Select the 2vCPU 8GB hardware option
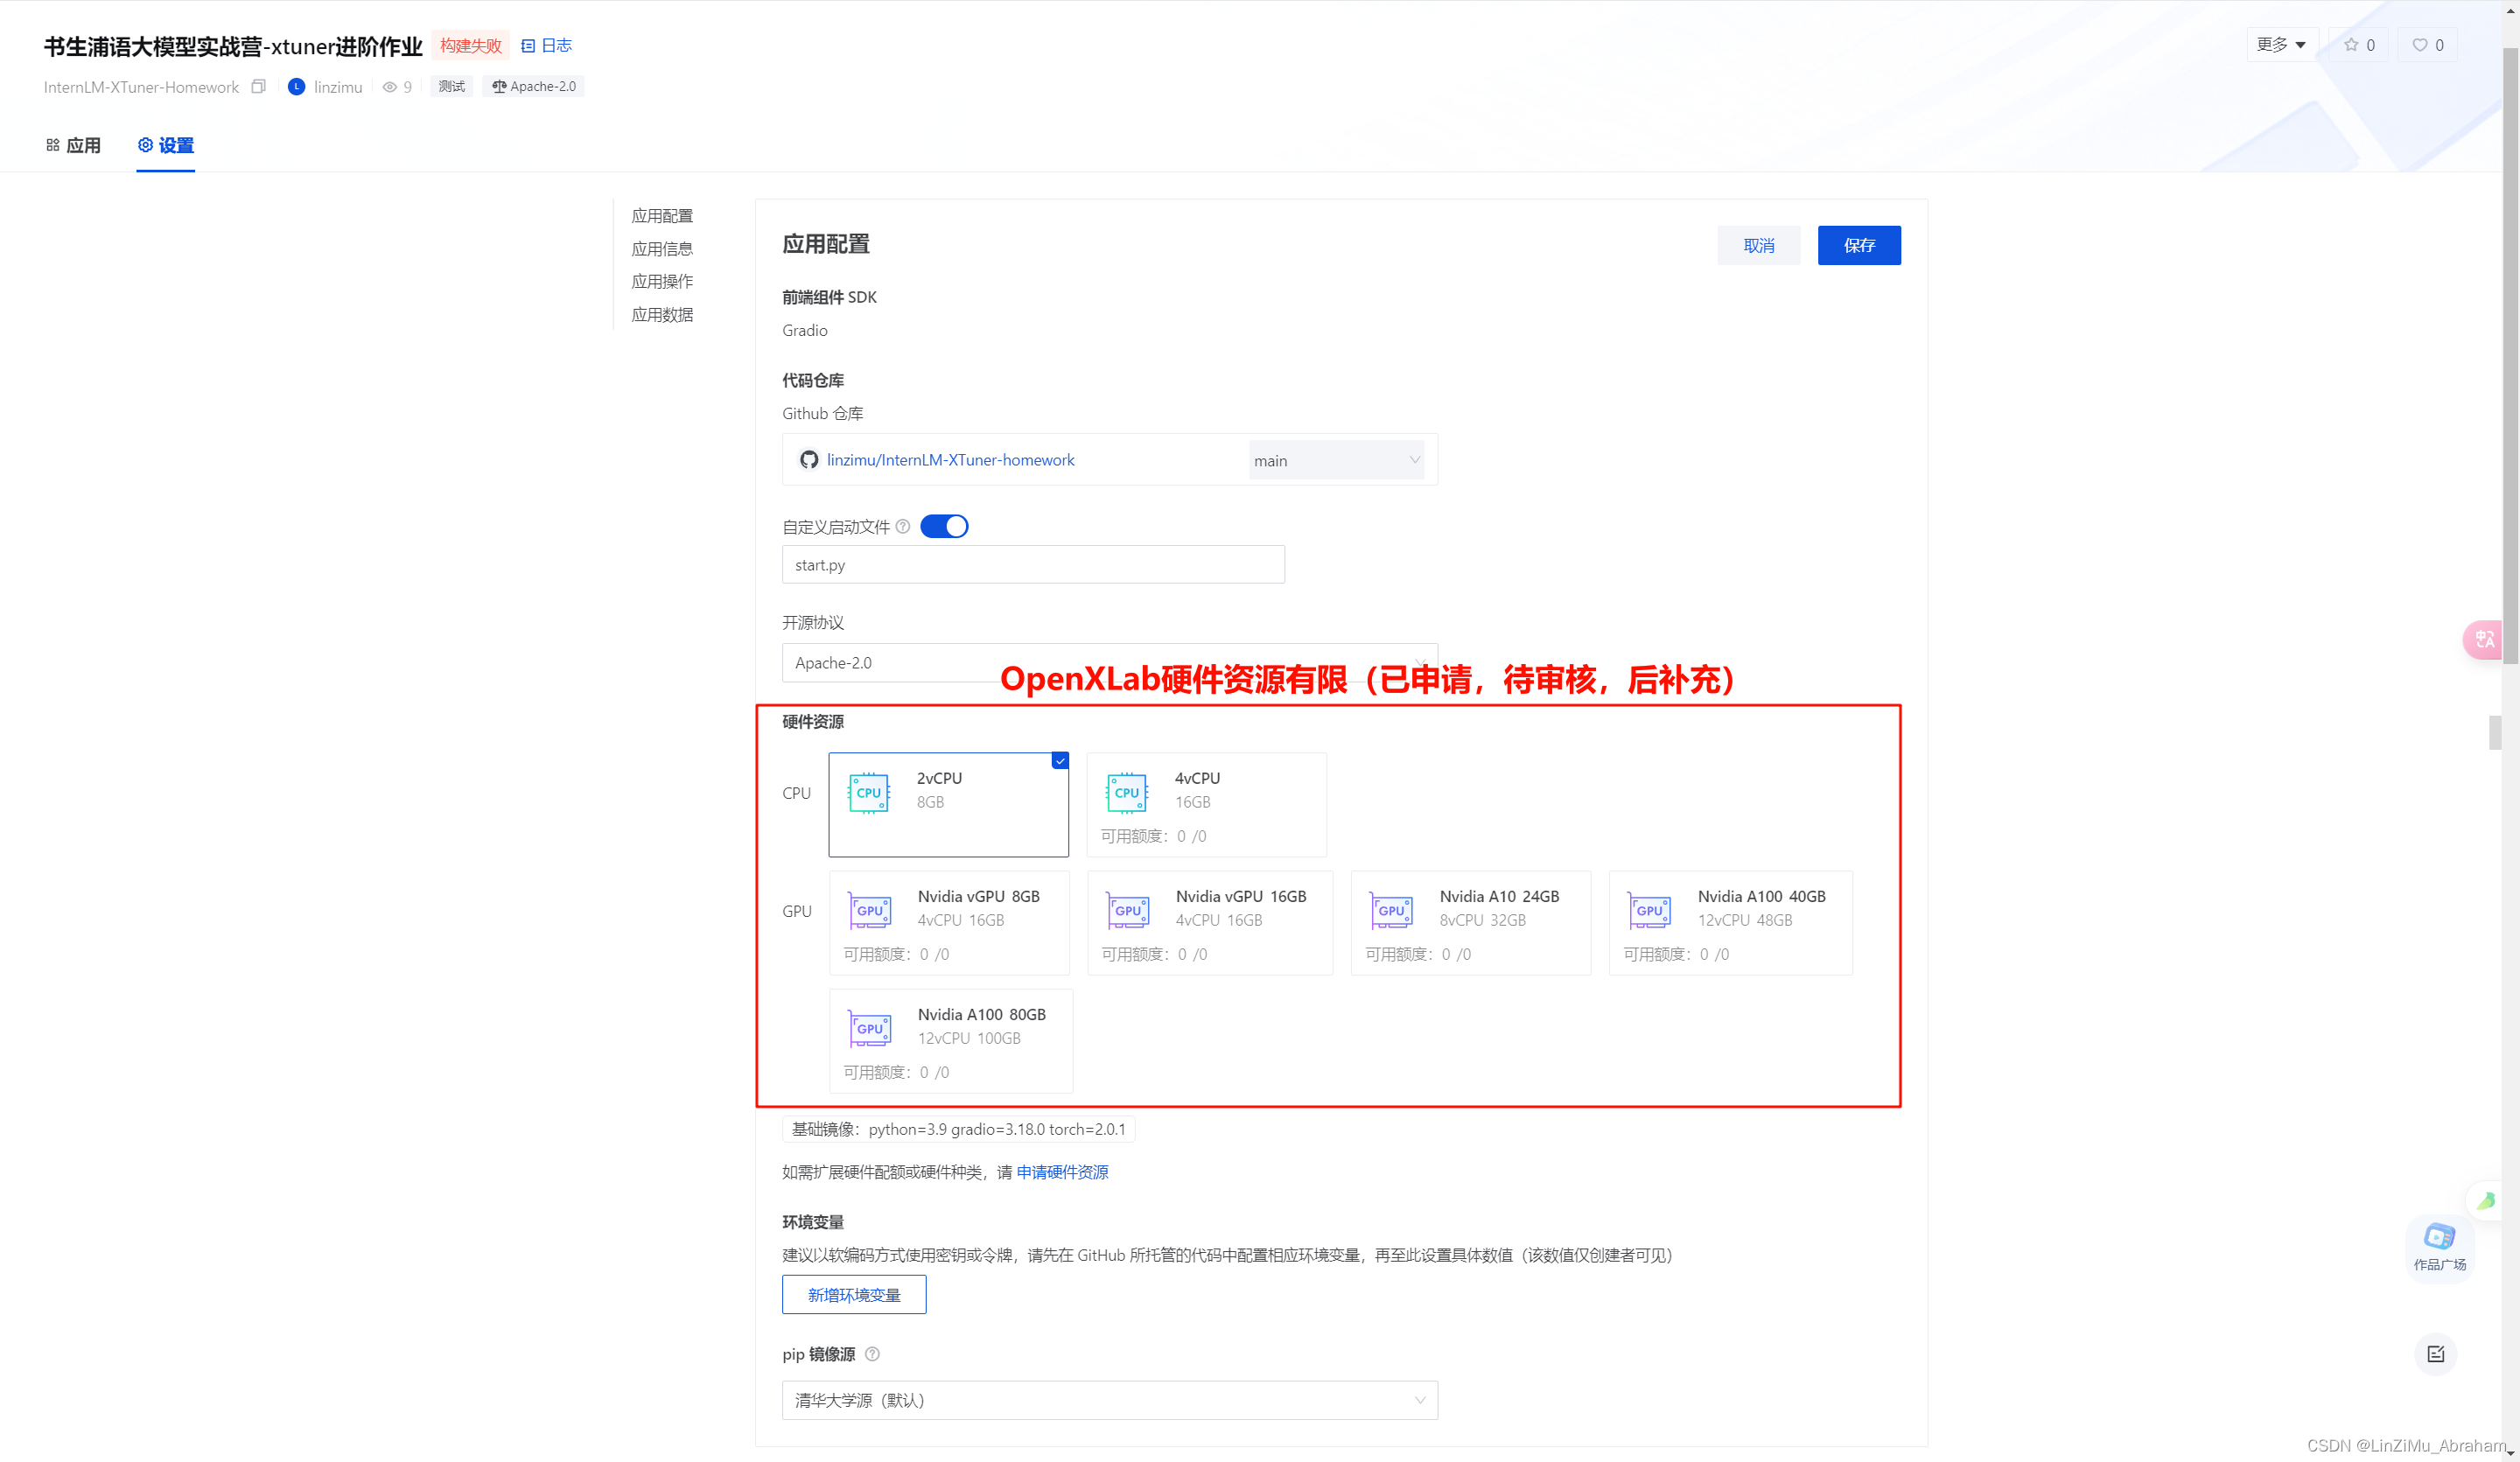The image size is (2520, 1462). coord(948,805)
